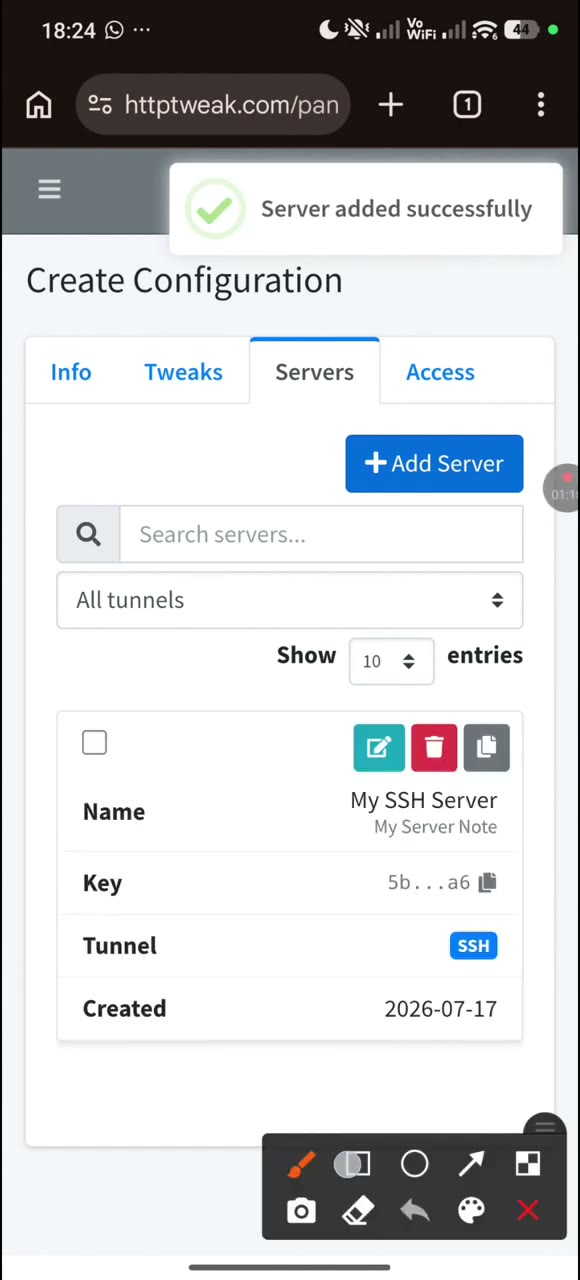Click the green edit server icon
580x1280 pixels.
[379, 748]
